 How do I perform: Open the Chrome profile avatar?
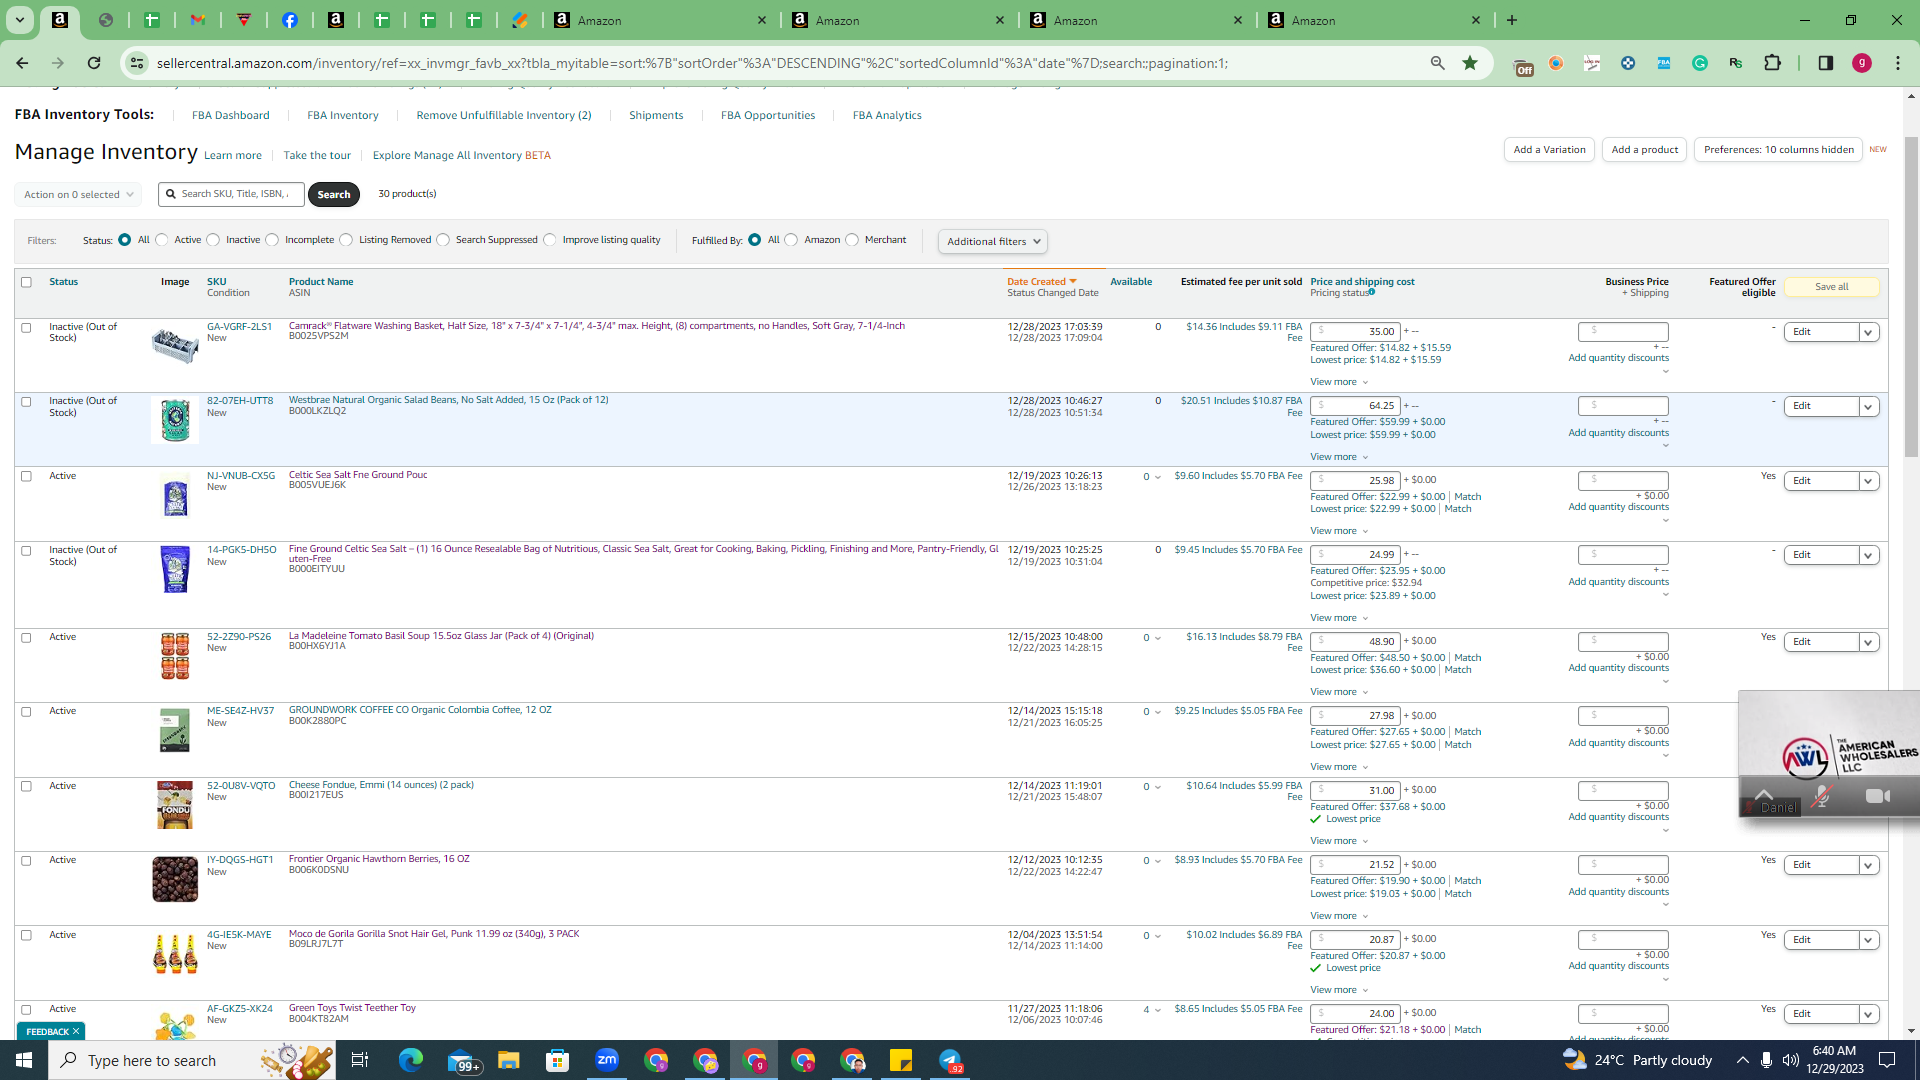pos(1862,63)
